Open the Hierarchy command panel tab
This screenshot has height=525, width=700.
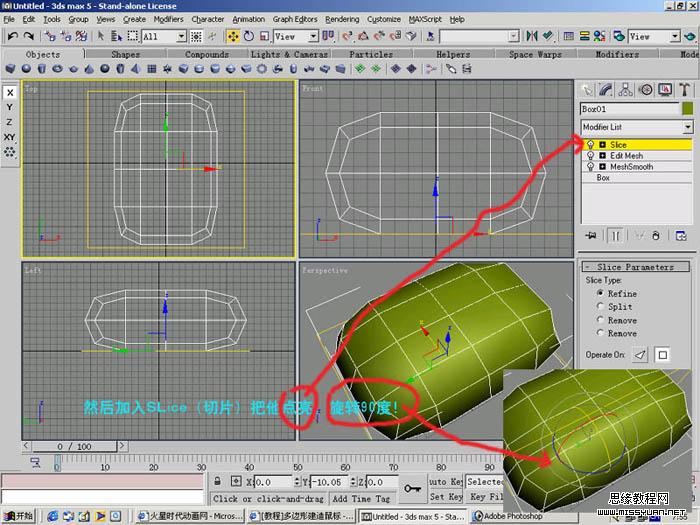click(623, 90)
